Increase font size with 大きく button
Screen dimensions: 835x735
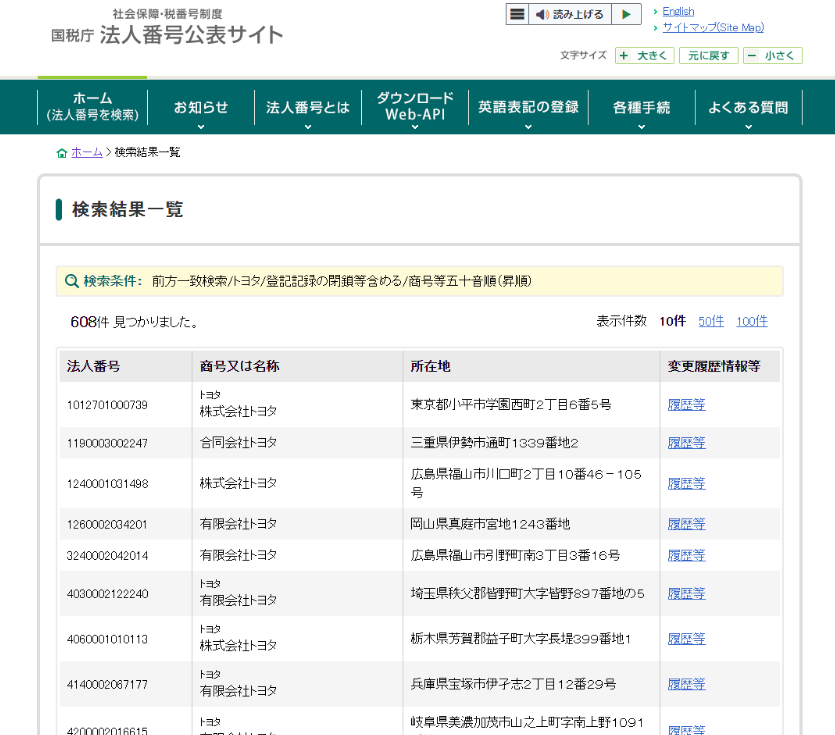pos(644,55)
